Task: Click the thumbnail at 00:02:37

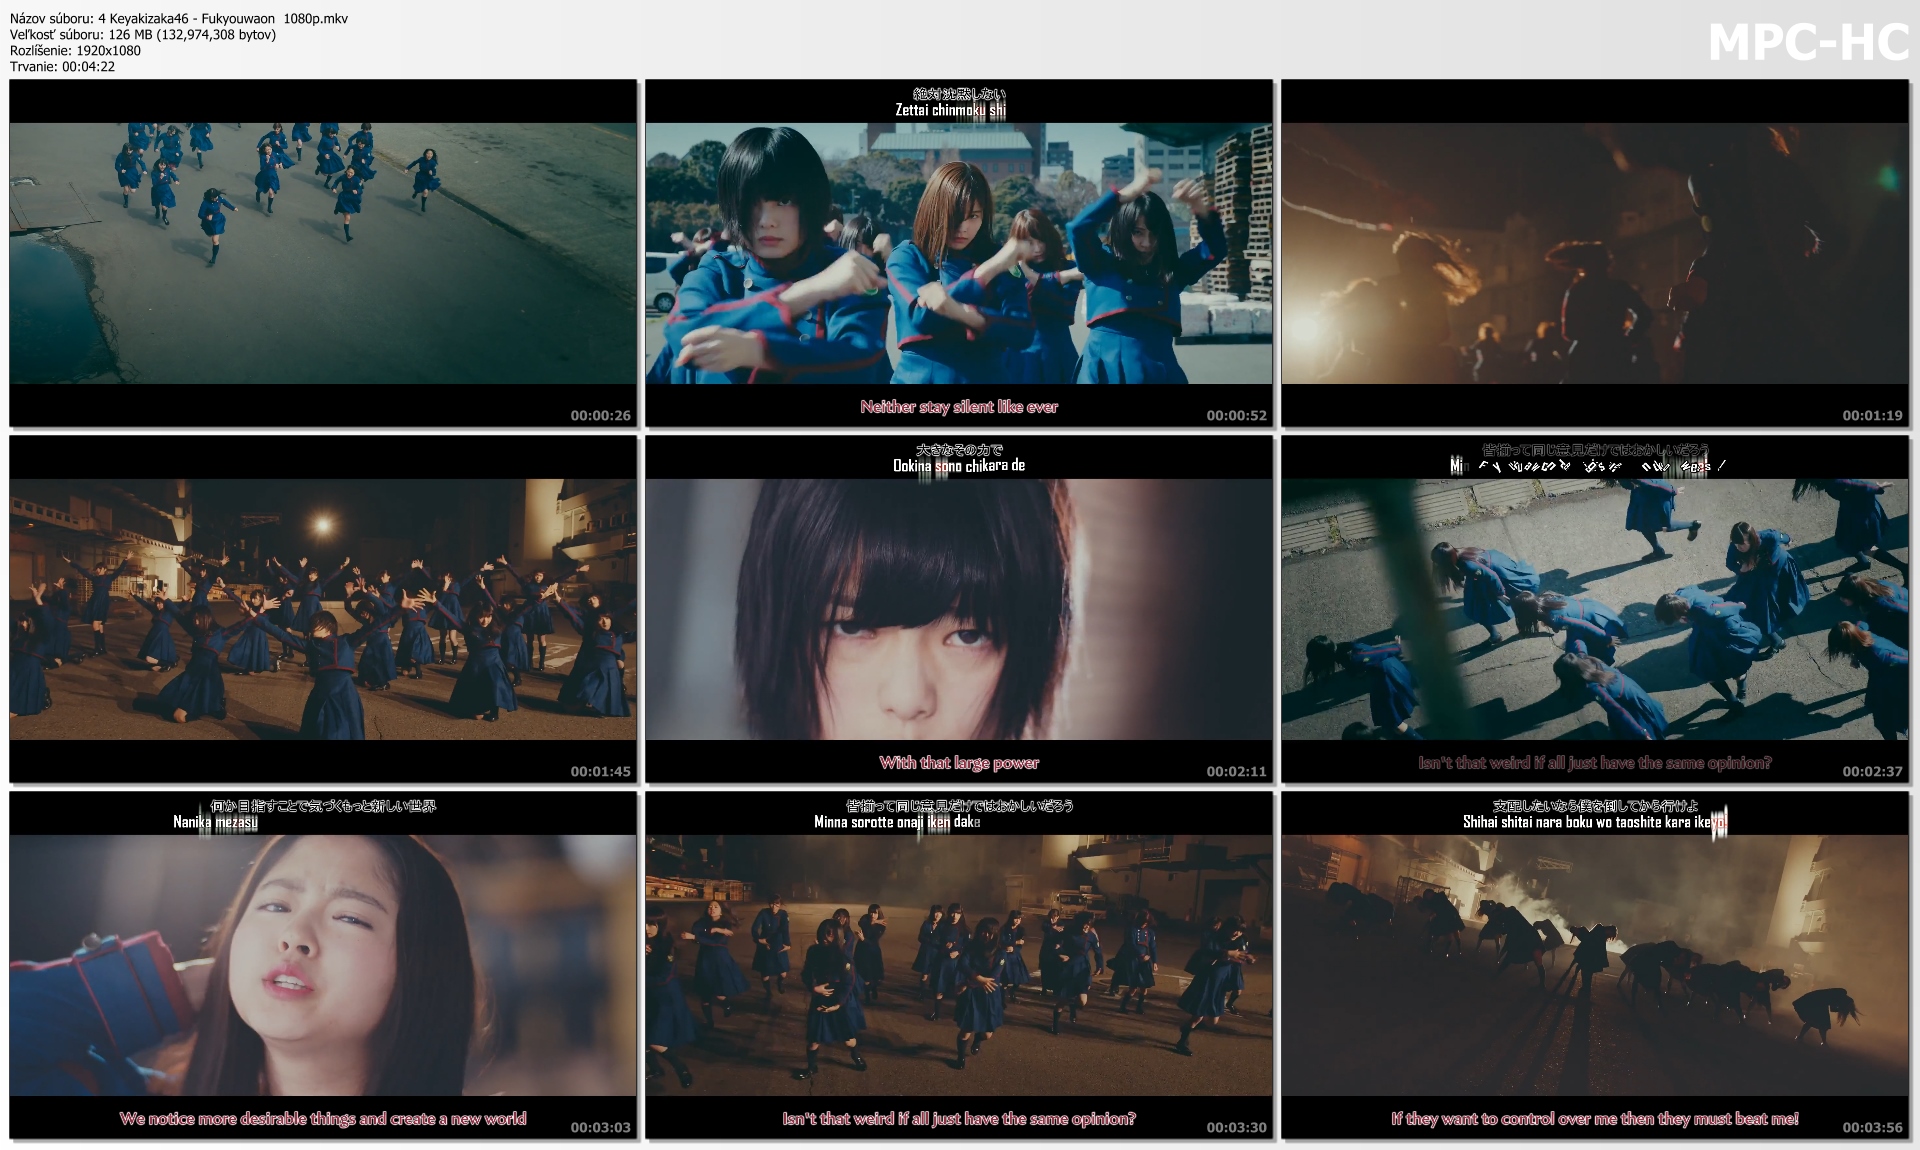Action: (1595, 609)
